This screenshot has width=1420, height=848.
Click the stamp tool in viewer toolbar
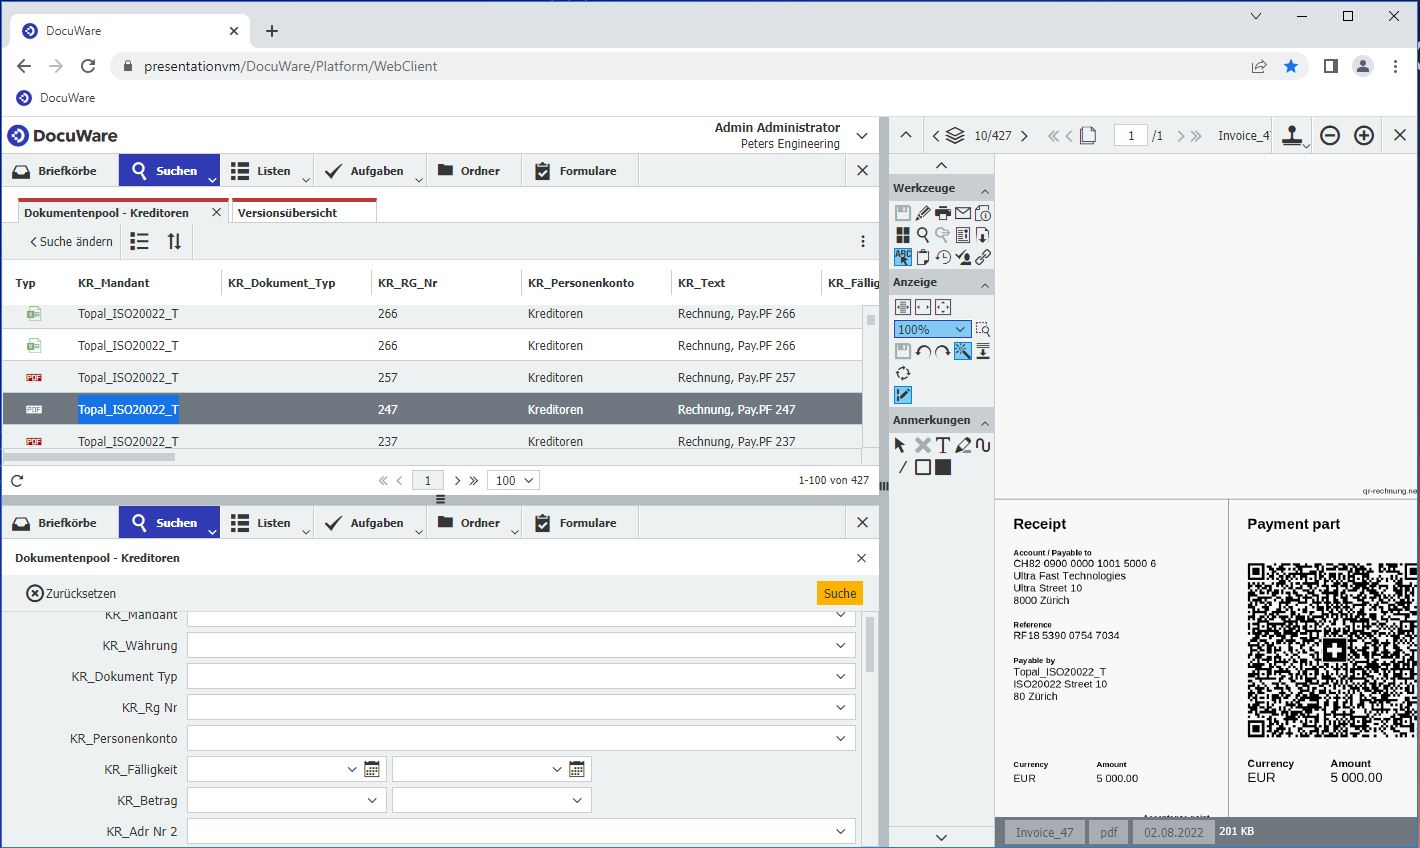[x=1294, y=135]
